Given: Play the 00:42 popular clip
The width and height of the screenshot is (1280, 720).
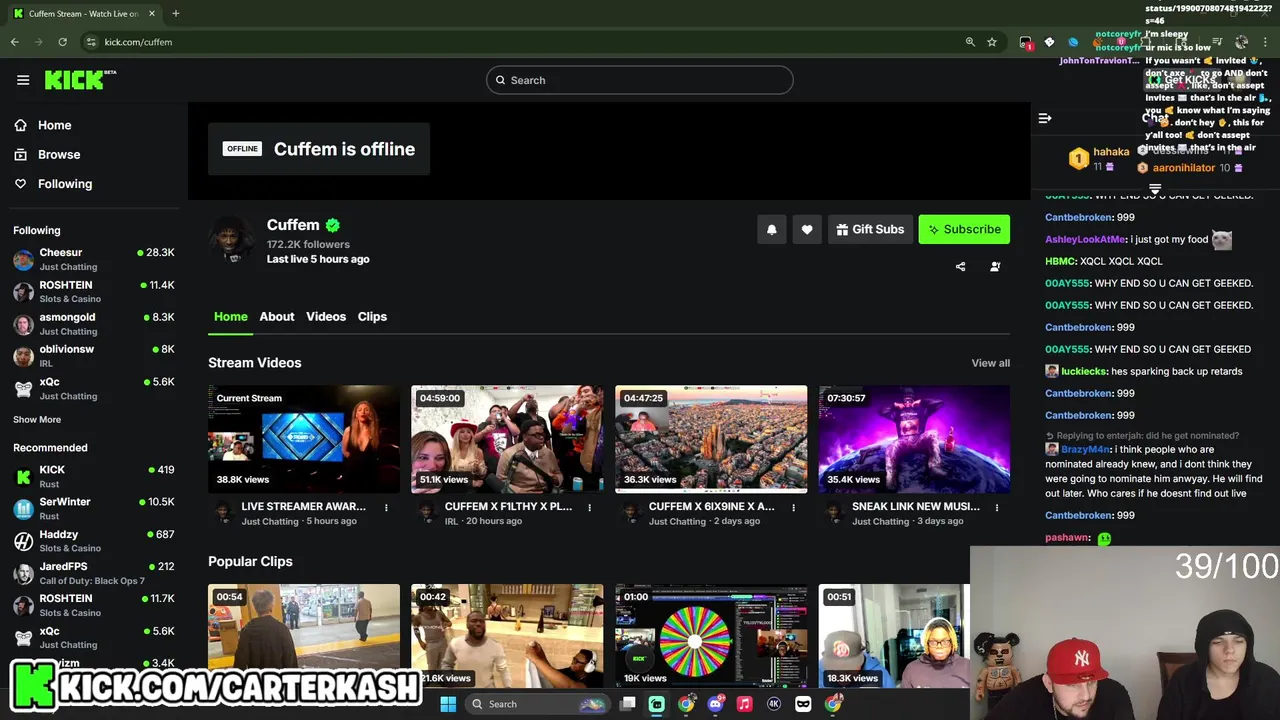Looking at the screenshot, I should (x=507, y=636).
